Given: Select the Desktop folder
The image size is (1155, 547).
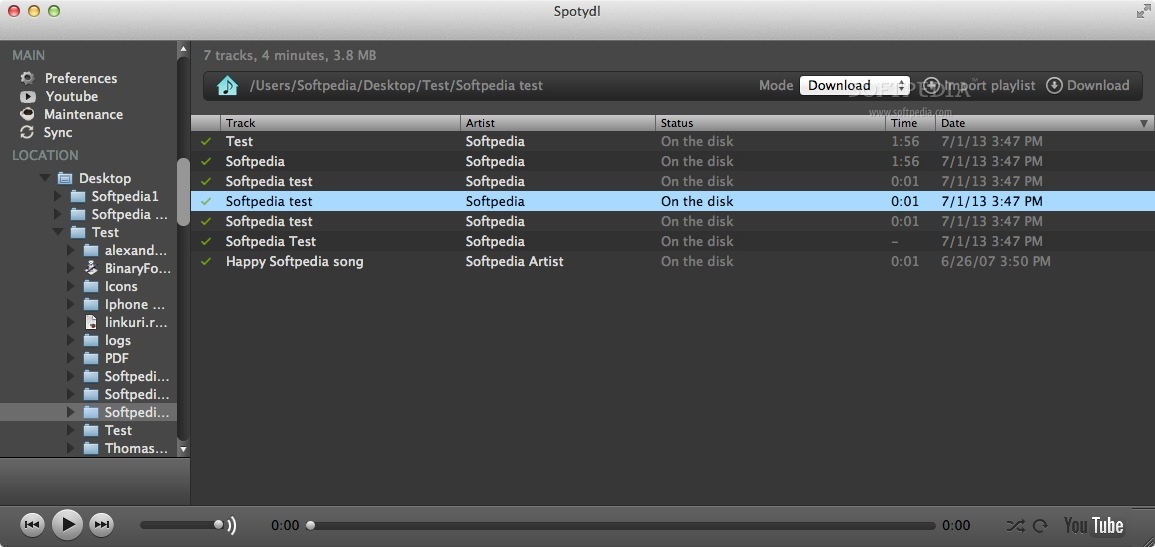Looking at the screenshot, I should click(105, 178).
